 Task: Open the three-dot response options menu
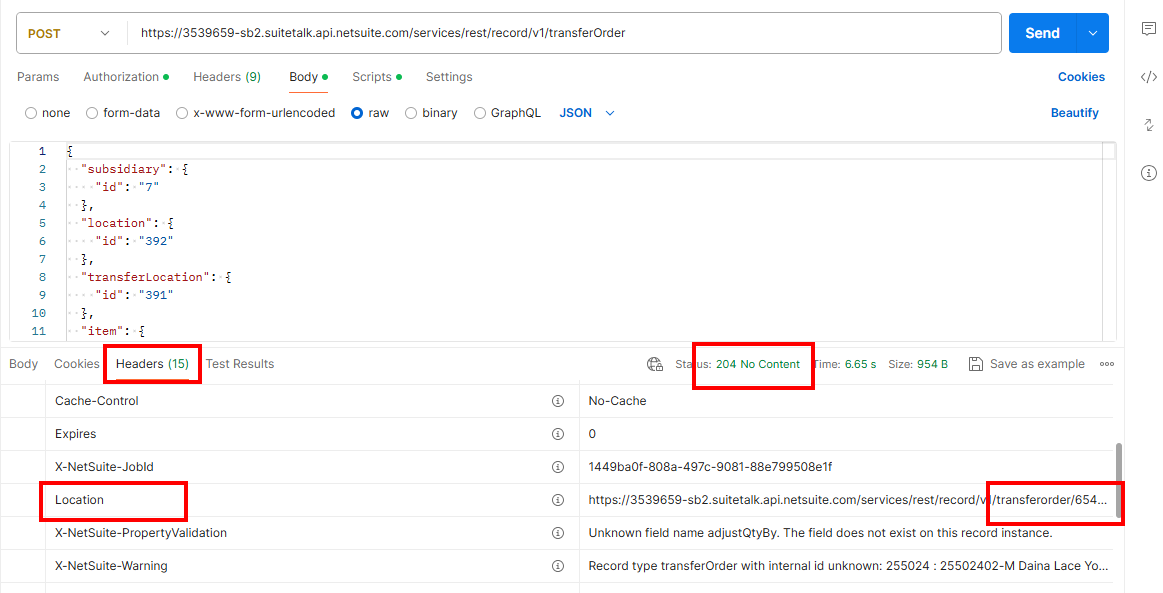1106,364
